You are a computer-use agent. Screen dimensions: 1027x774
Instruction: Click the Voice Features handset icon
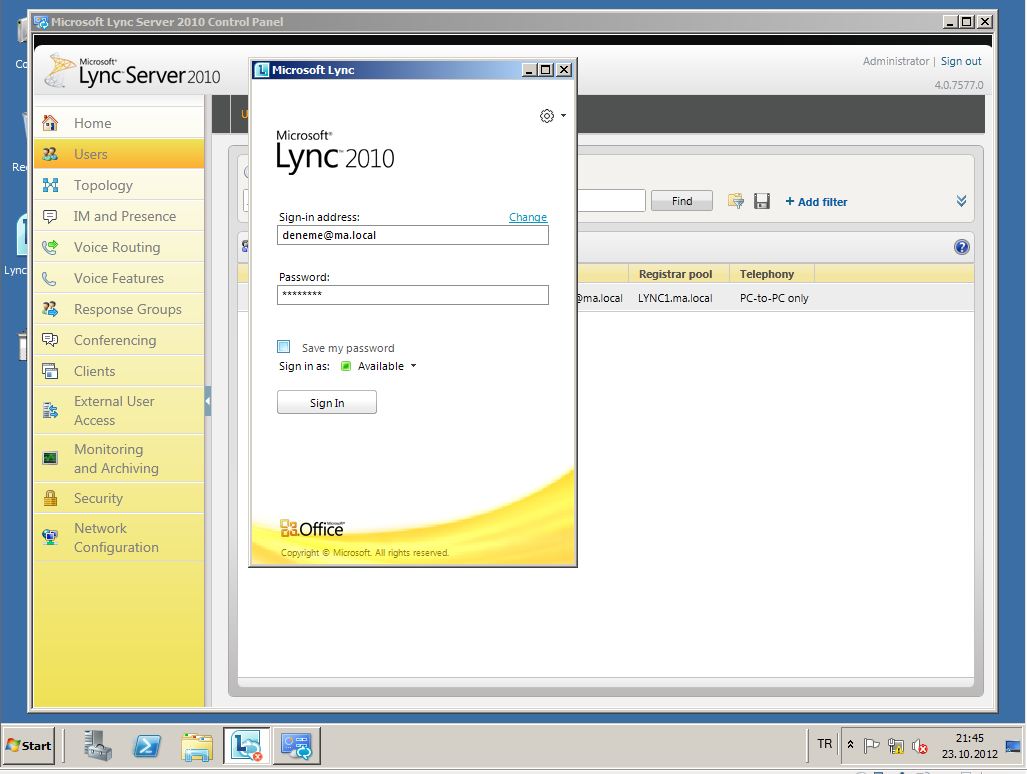(x=50, y=278)
